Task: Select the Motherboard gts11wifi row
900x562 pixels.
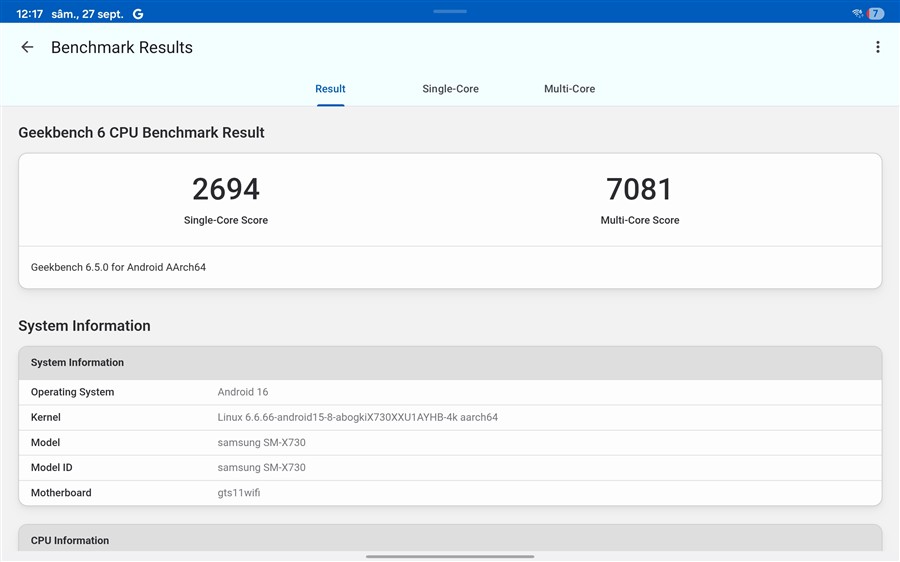Action: (450, 493)
